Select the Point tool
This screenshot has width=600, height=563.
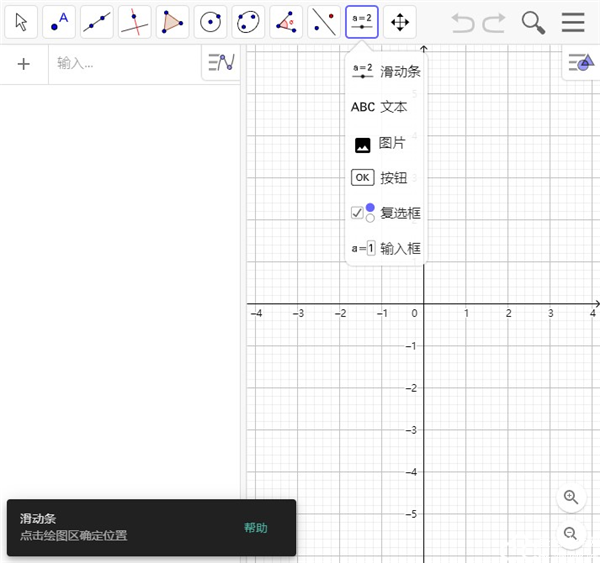click(x=59, y=22)
